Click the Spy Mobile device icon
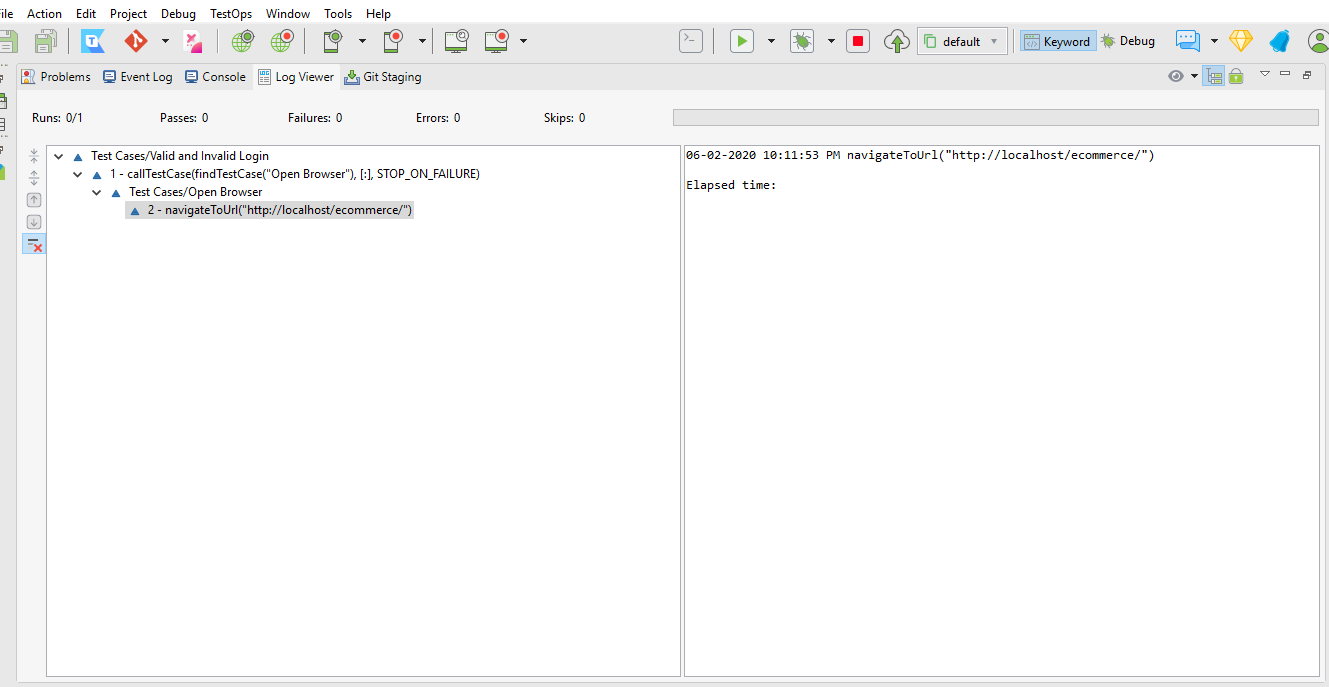Image resolution: width=1329 pixels, height=687 pixels. pyautogui.click(x=334, y=41)
